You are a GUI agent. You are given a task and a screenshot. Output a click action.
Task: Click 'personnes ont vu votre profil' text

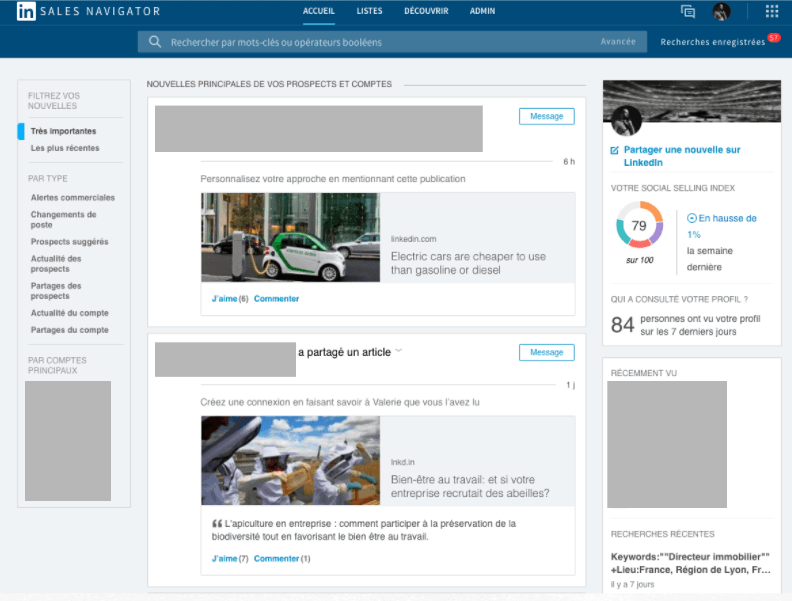point(700,325)
